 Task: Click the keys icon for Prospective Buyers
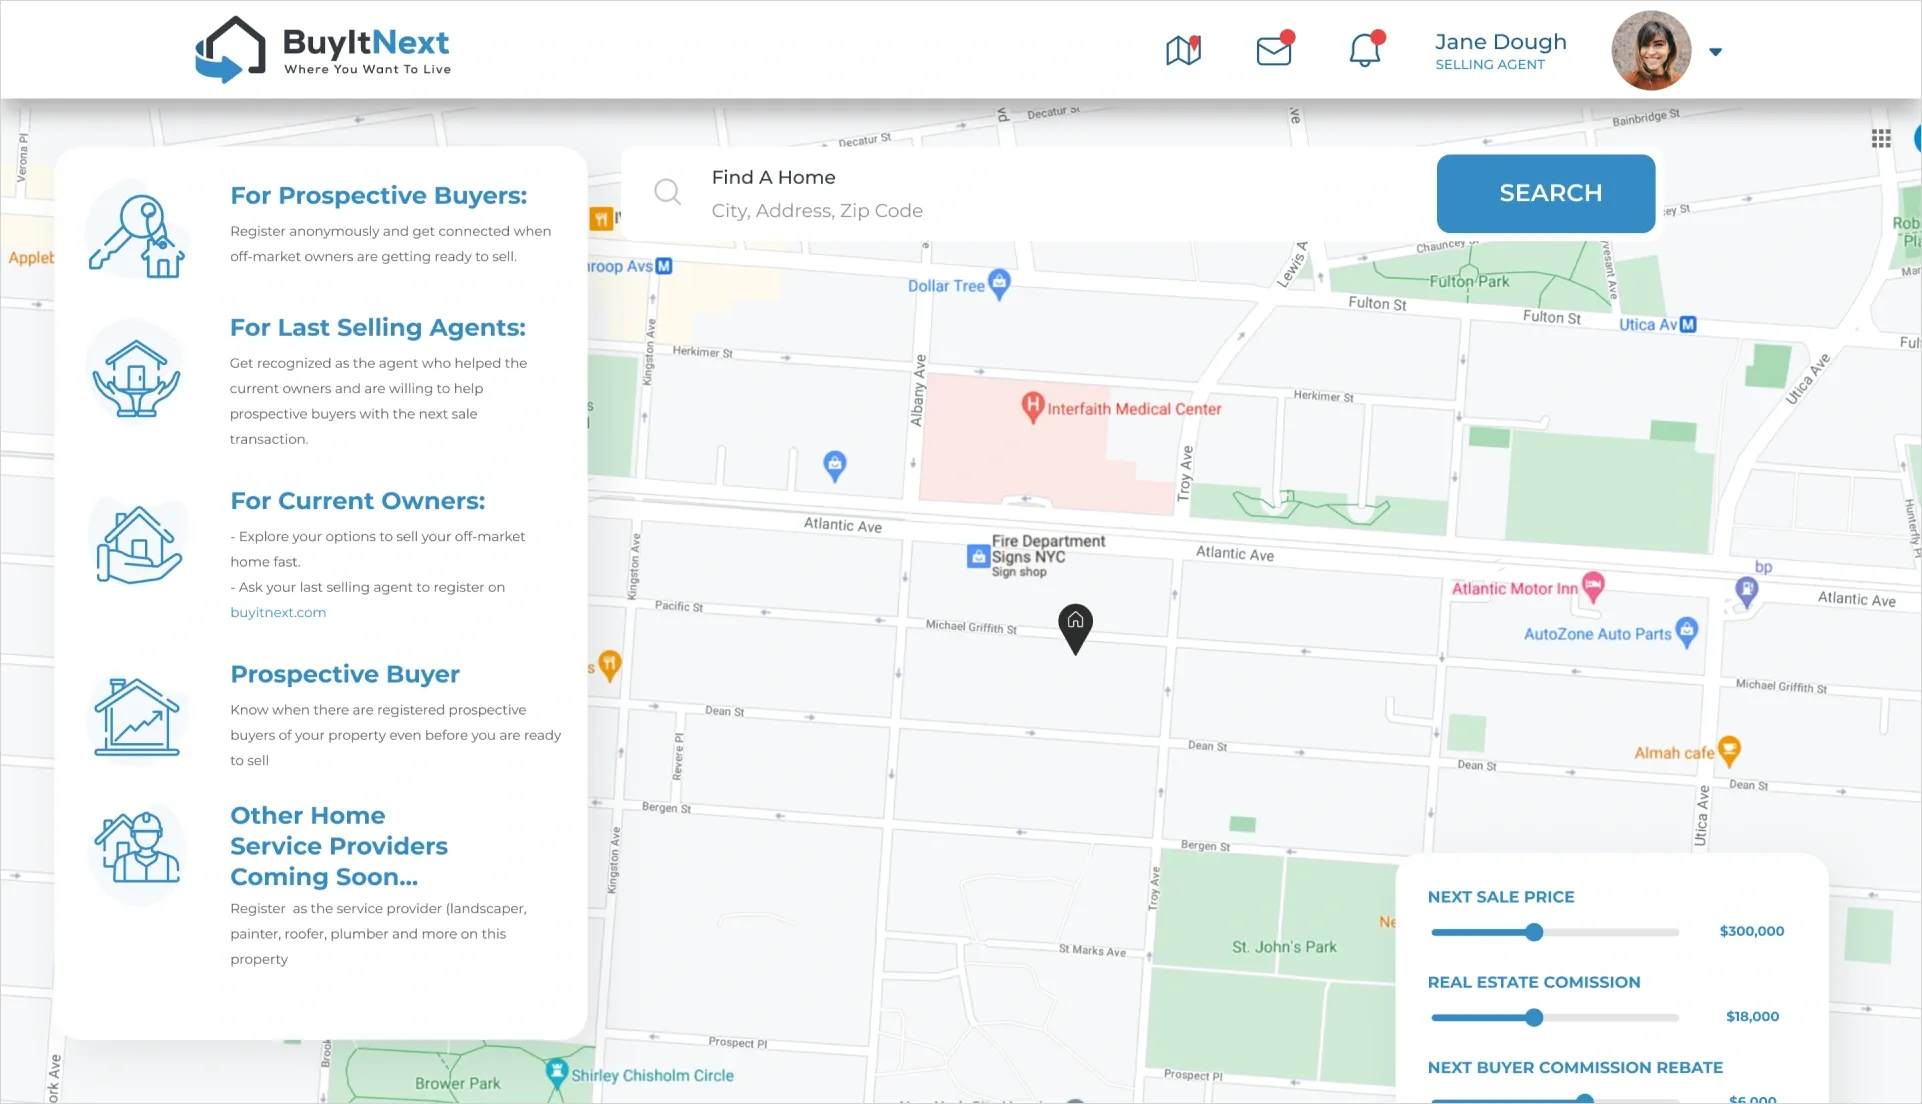(137, 236)
